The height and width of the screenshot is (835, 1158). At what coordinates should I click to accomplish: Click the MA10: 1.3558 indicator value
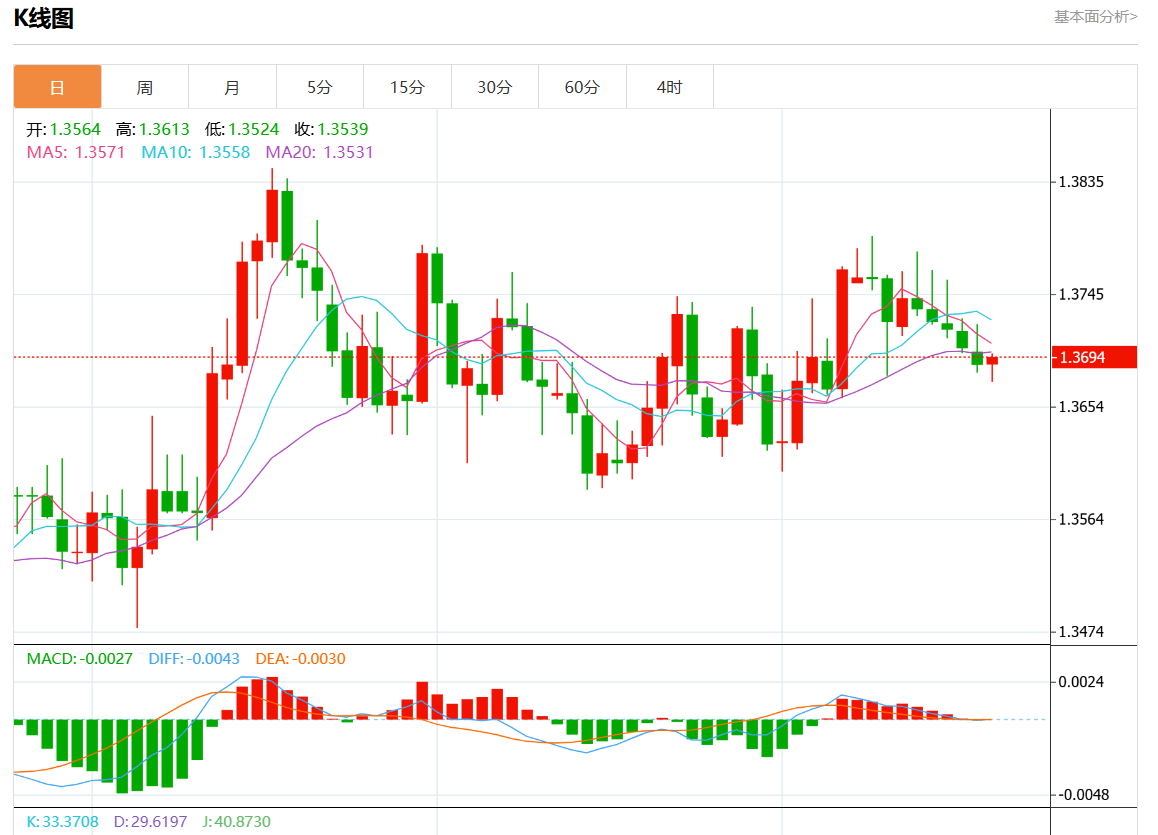click(196, 152)
